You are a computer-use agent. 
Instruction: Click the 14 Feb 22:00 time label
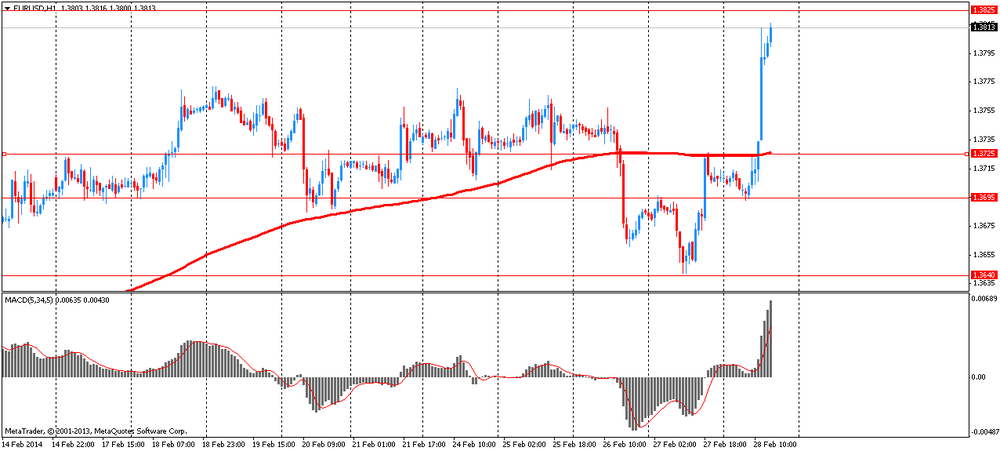(74, 443)
